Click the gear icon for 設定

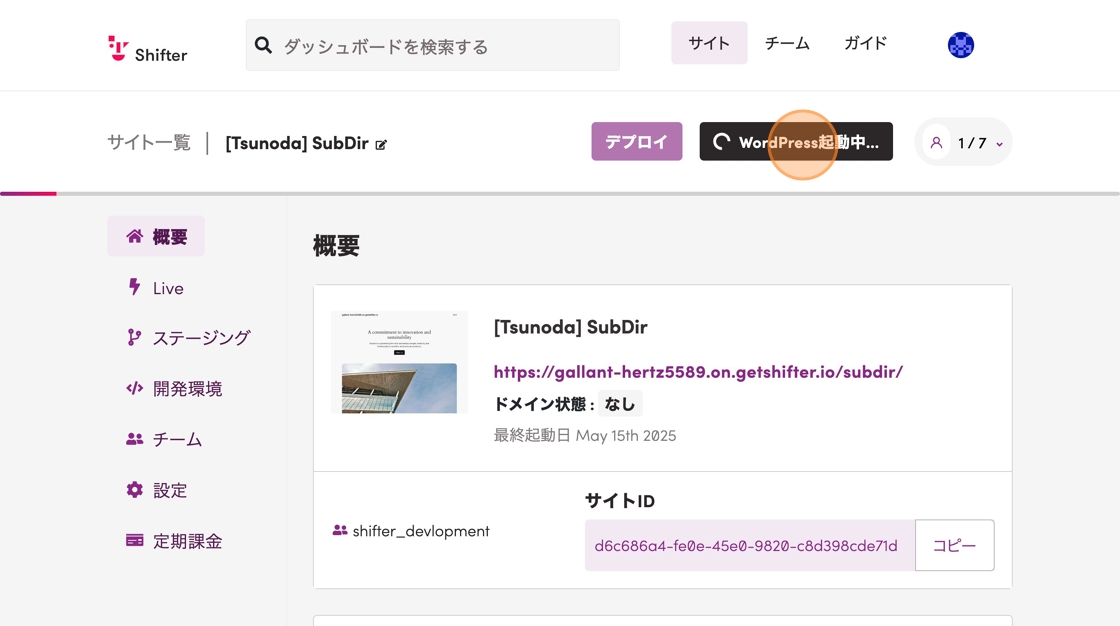134,490
